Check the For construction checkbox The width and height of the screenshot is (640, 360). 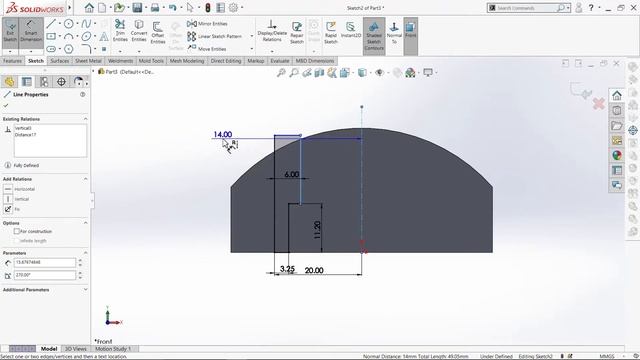(17, 231)
